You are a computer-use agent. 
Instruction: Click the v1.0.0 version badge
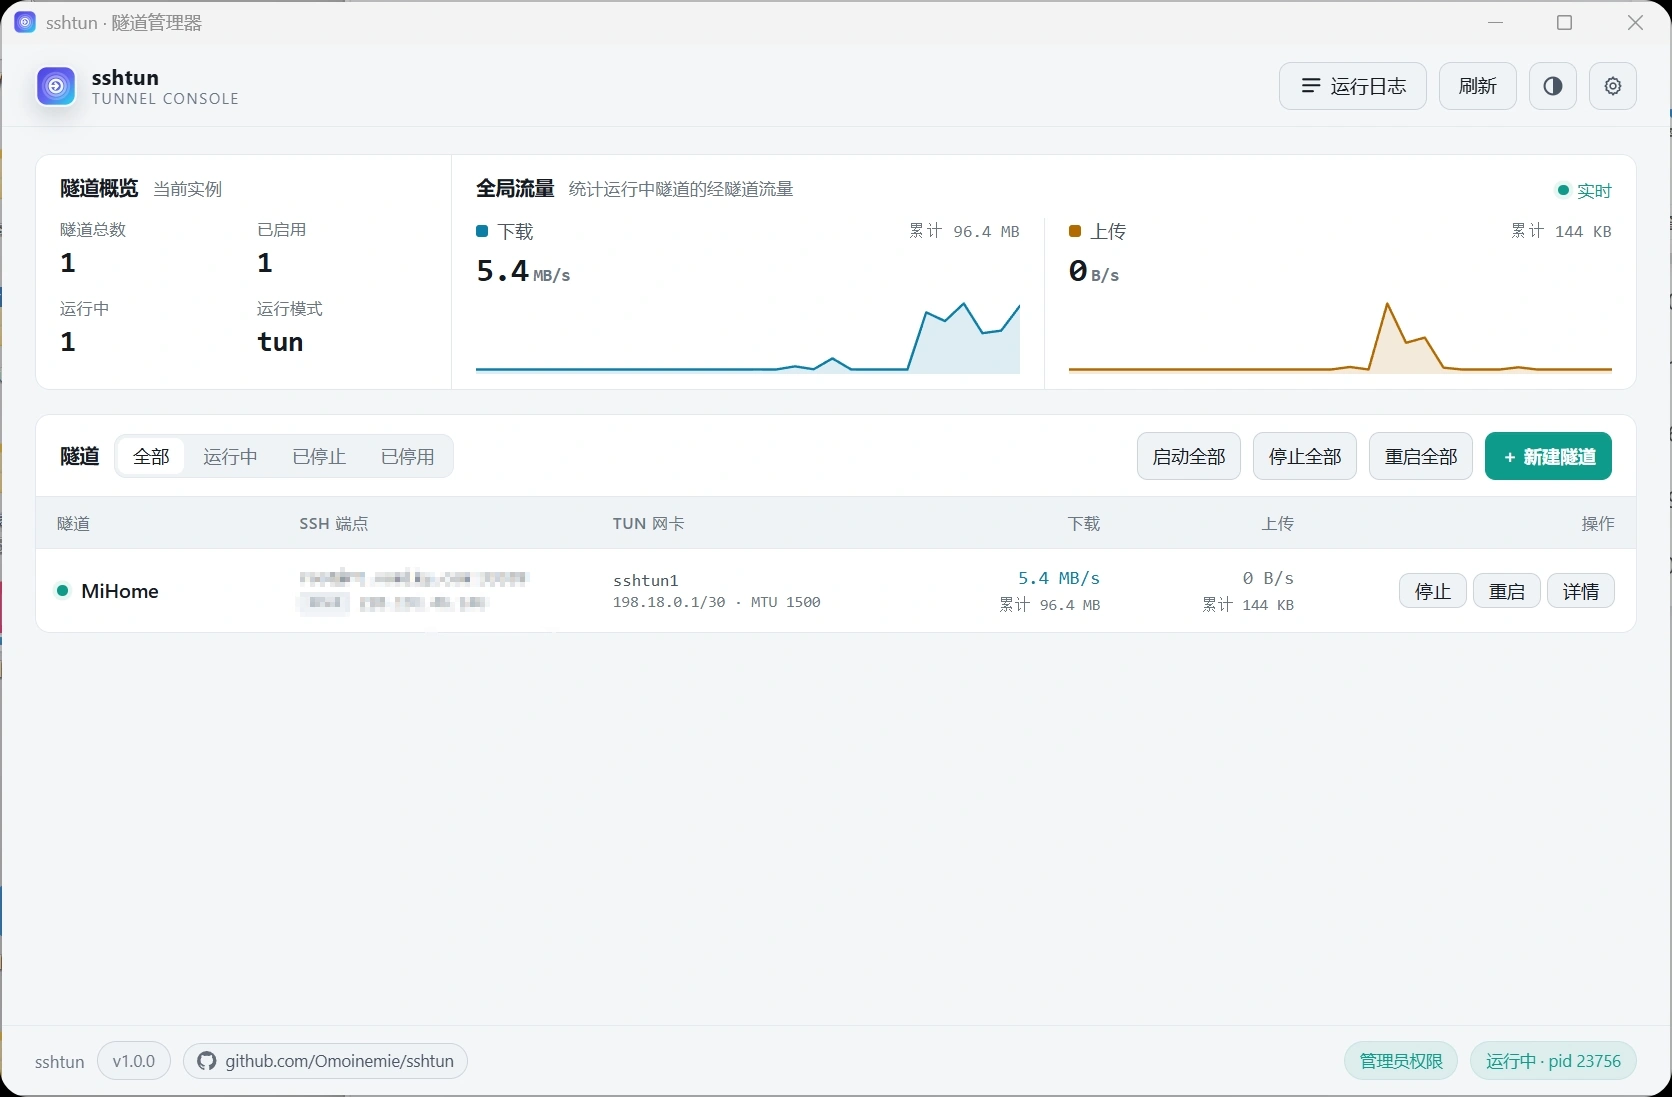[x=134, y=1061]
